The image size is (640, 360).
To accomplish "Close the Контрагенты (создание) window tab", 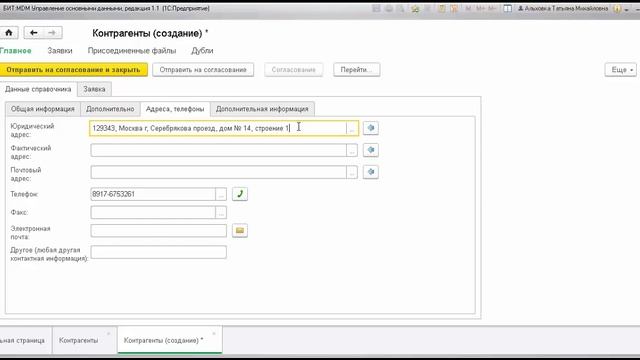I will (x=213, y=334).
